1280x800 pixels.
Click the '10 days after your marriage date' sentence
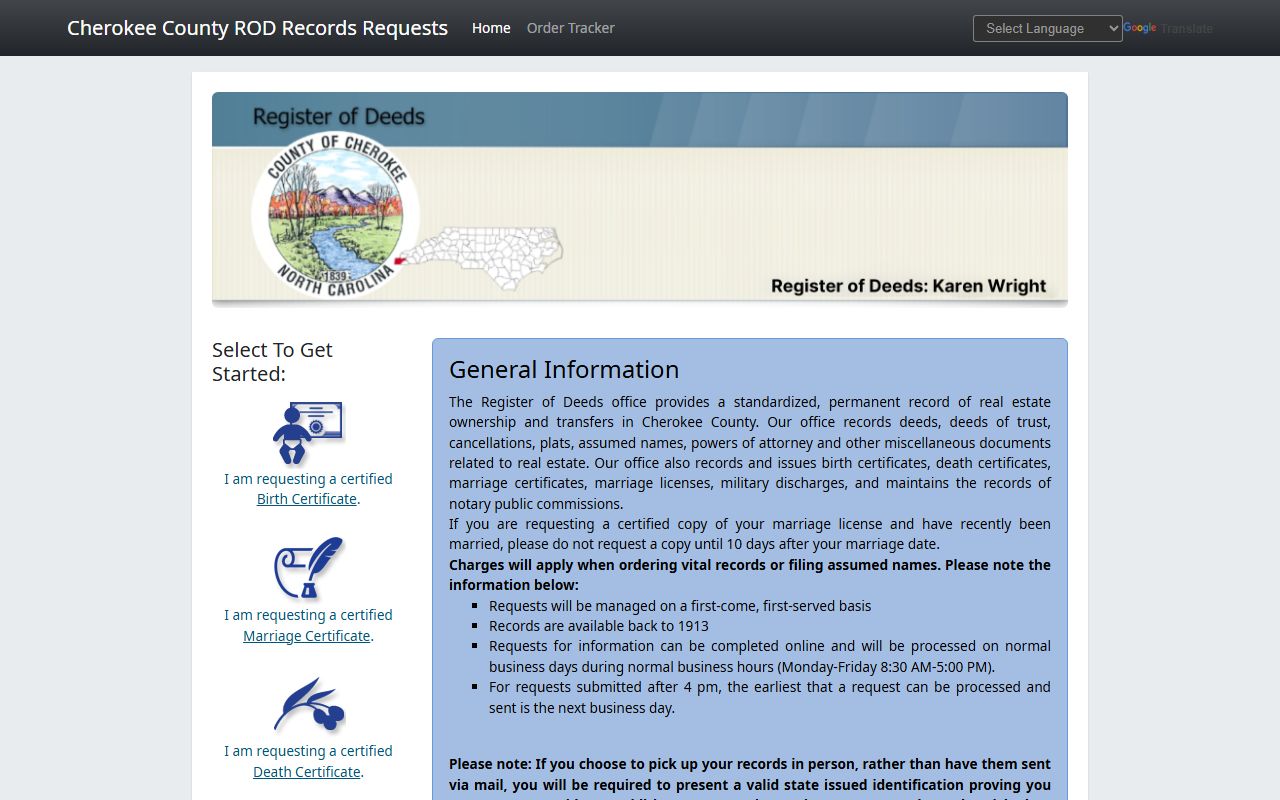(750, 534)
